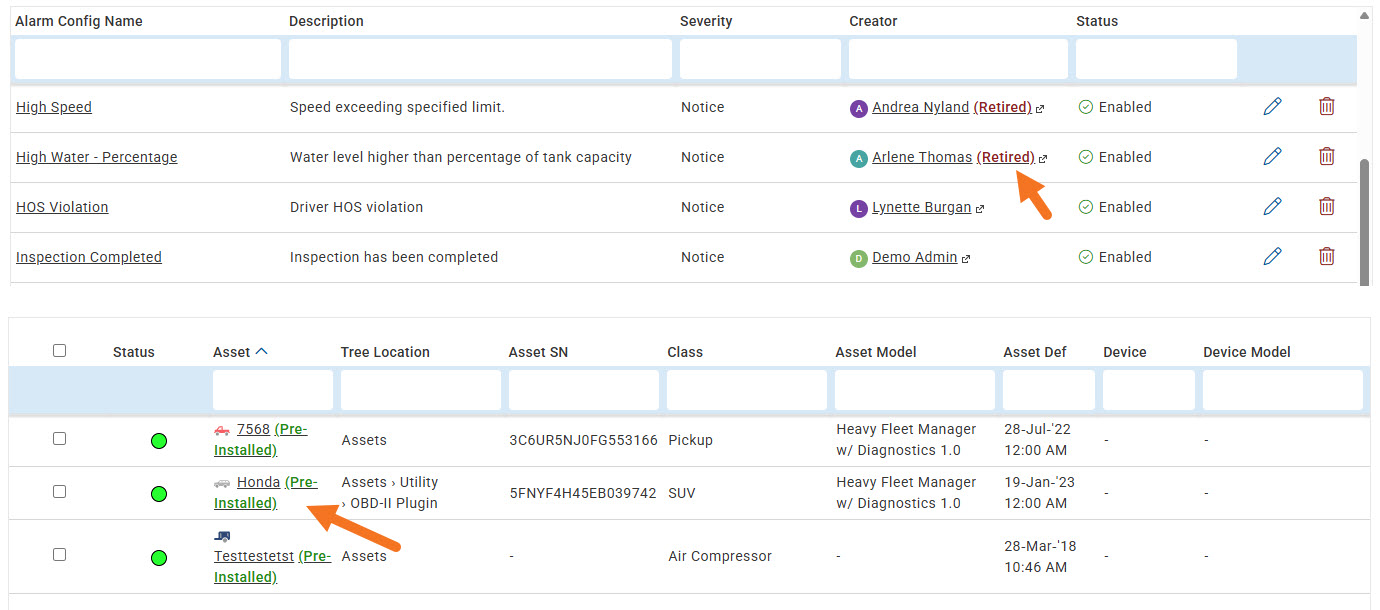Focus the Asset column filter field
Image resolution: width=1380 pixels, height=610 pixels.
[273, 390]
